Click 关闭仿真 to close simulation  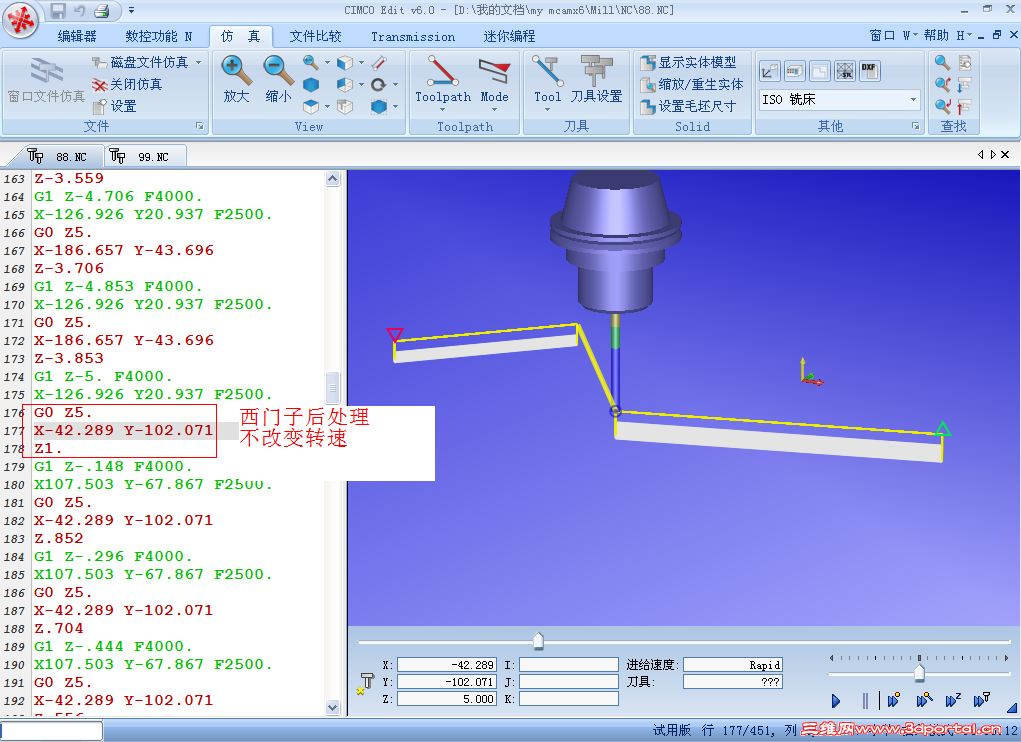pos(127,84)
